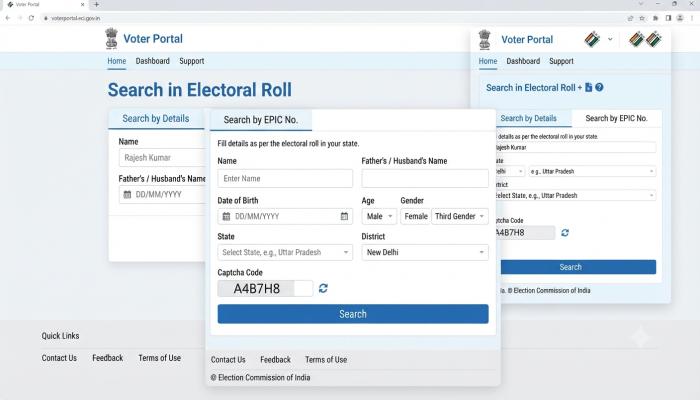Open Support in the right panel navigation
This screenshot has height=400, width=700.
tap(561, 61)
